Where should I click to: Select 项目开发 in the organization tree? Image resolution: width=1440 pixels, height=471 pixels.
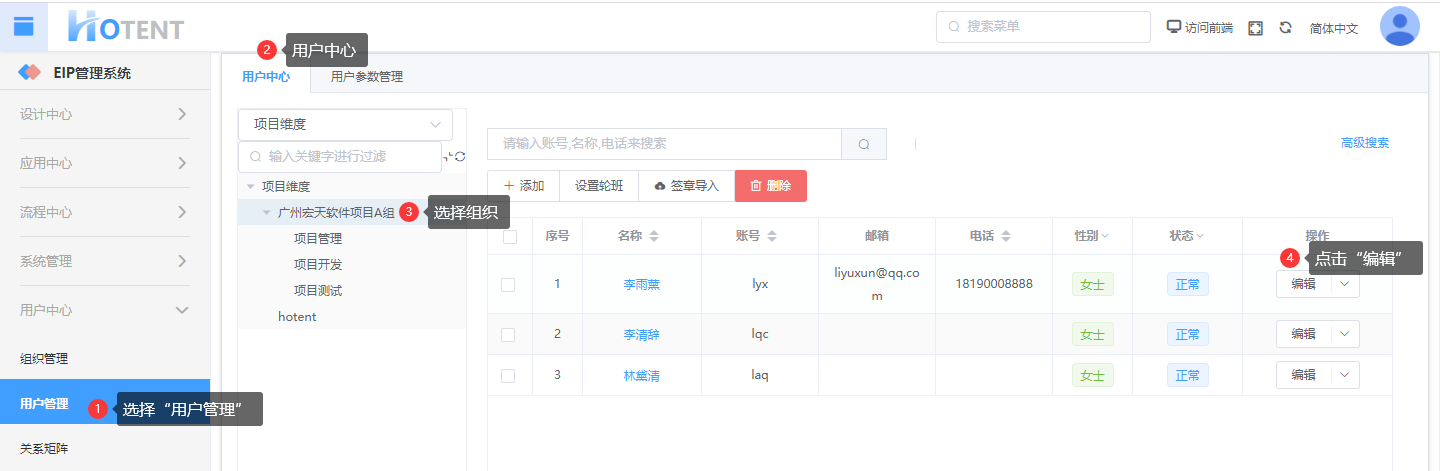(318, 264)
